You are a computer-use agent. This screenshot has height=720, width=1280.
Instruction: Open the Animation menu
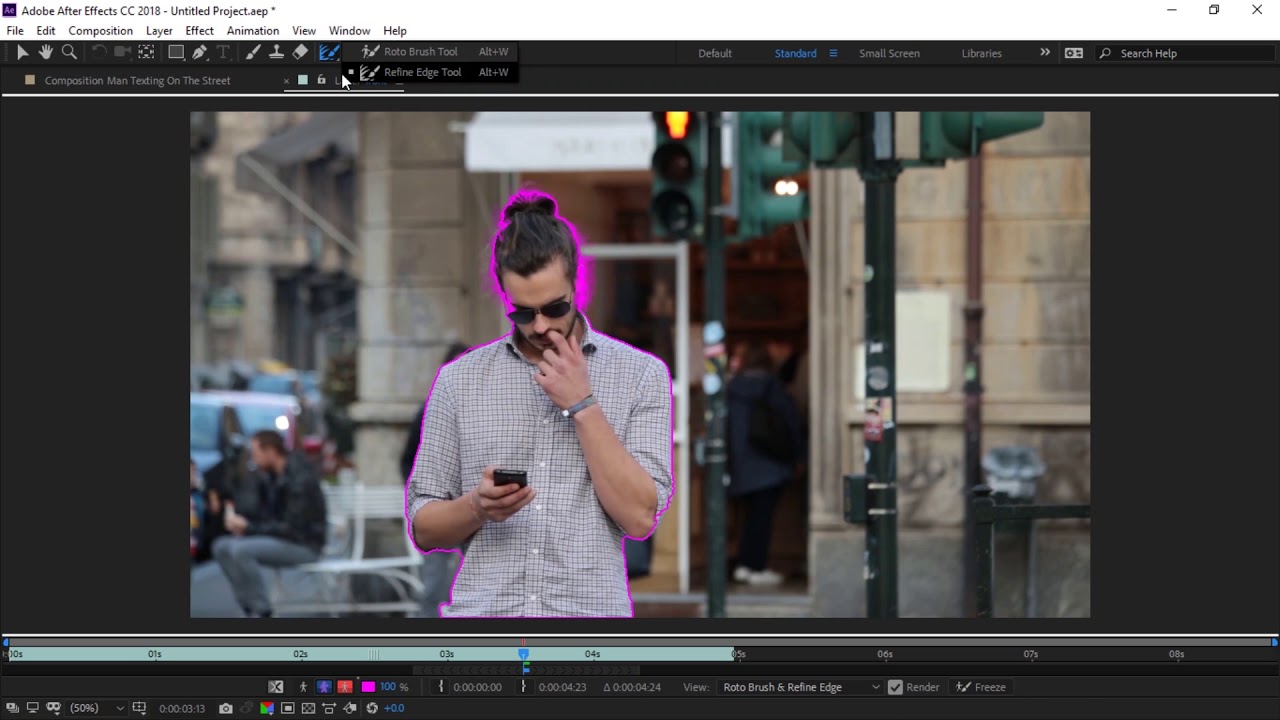tap(252, 31)
